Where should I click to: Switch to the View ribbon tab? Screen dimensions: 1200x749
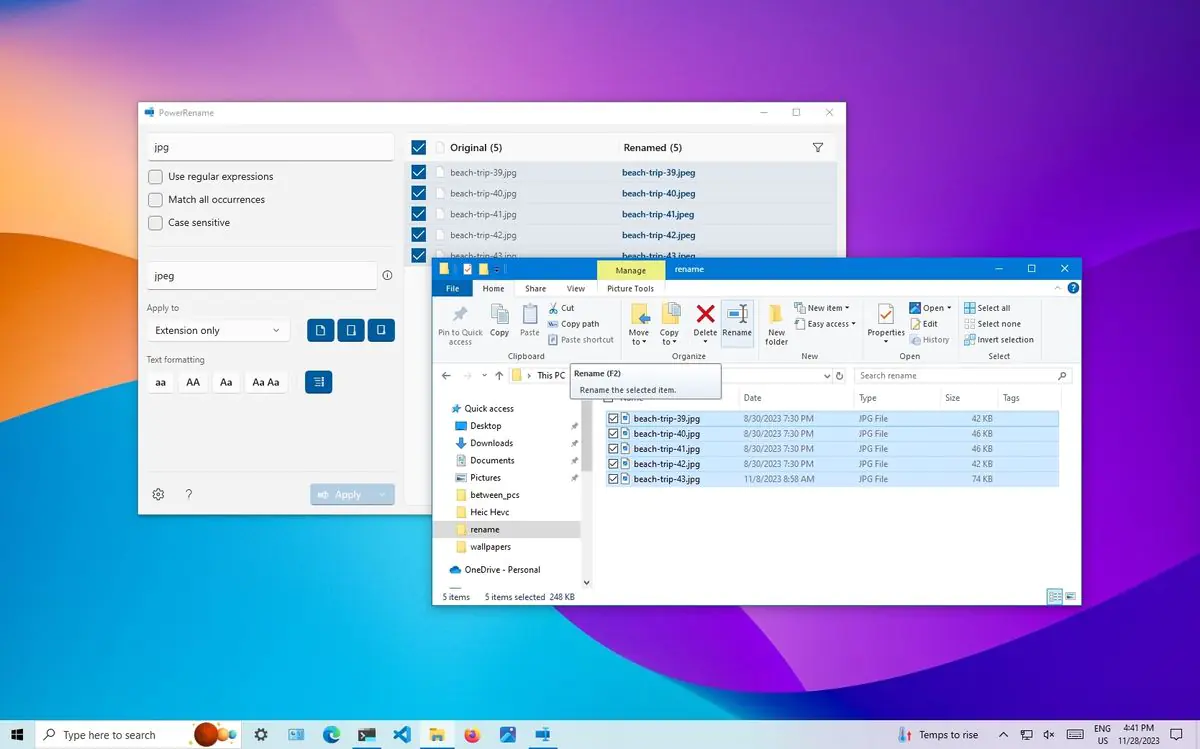click(576, 289)
